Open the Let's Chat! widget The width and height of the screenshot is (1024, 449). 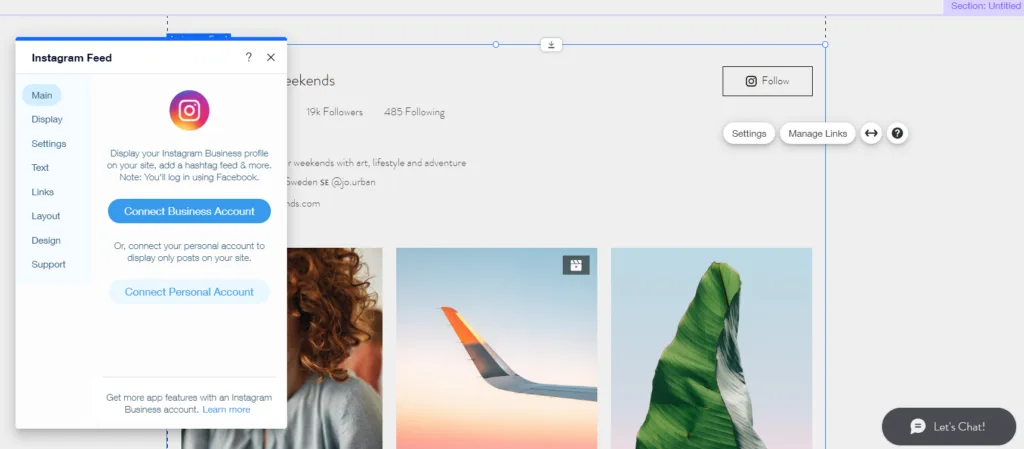(x=948, y=427)
